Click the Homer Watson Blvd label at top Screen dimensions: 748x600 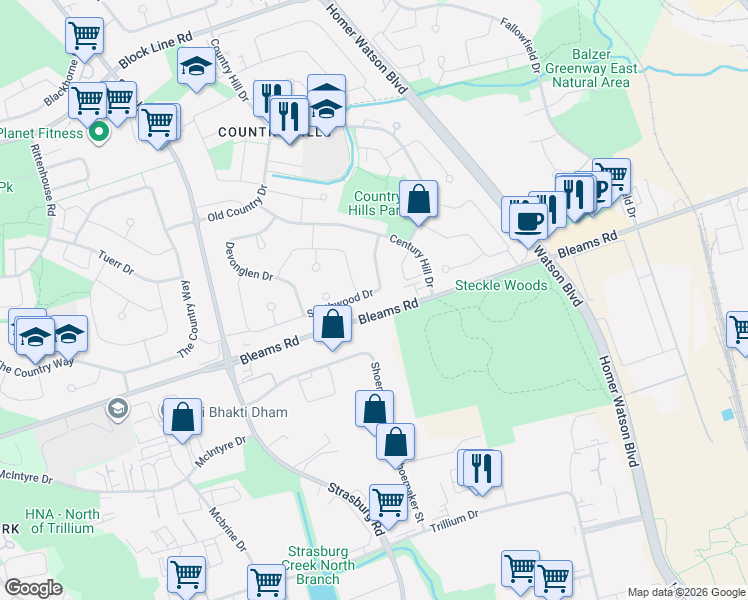click(366, 48)
